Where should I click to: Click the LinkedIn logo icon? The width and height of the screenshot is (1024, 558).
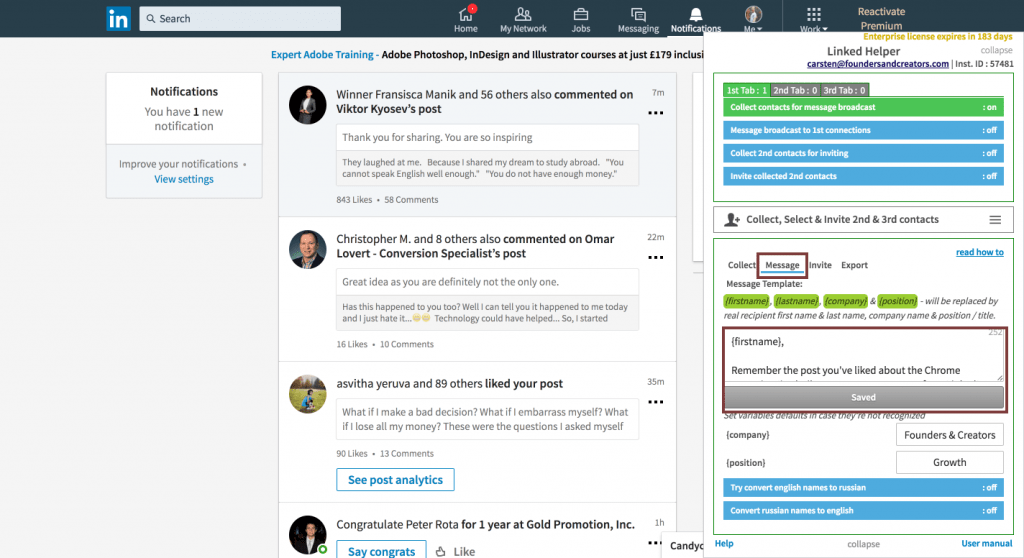click(x=118, y=18)
